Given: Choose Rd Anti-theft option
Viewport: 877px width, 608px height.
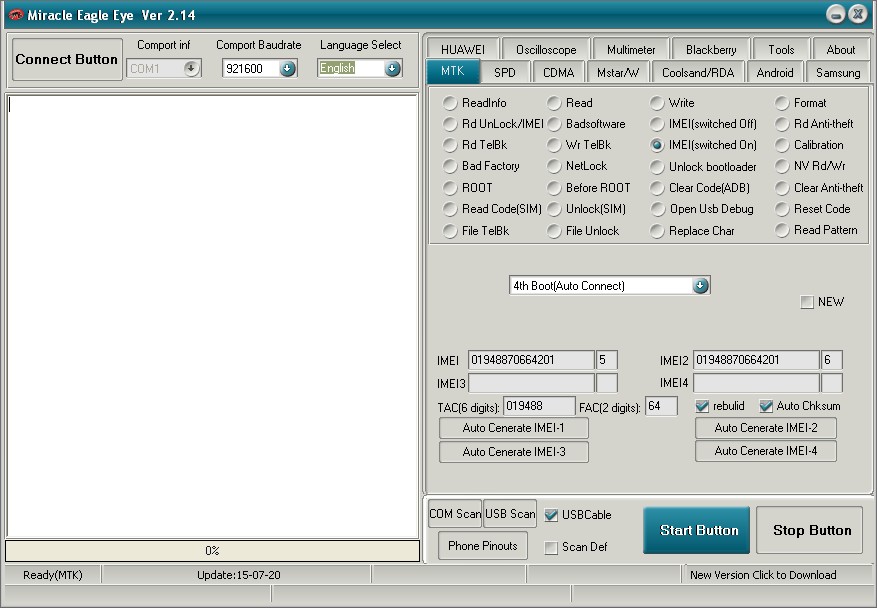Looking at the screenshot, I should click(x=815, y=124).
